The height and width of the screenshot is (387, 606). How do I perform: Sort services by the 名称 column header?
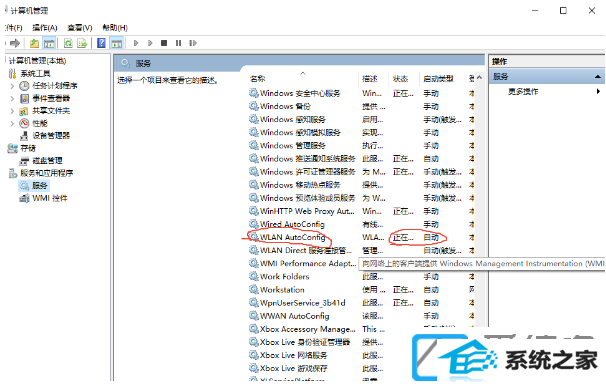click(258, 78)
